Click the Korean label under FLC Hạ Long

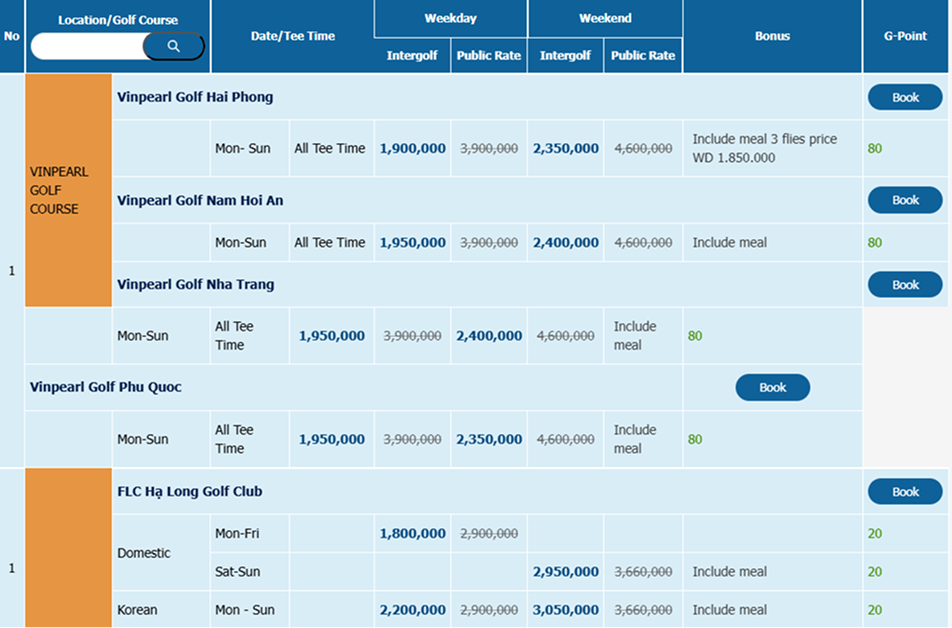point(137,610)
